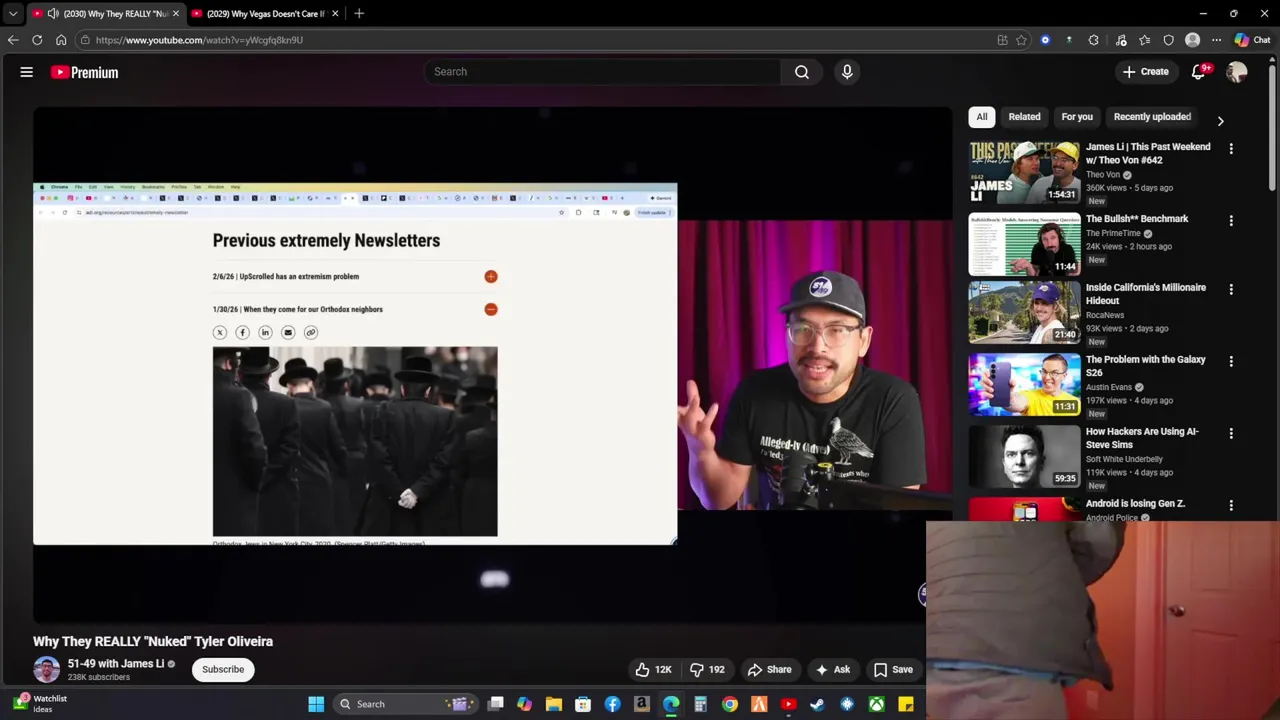The image size is (1280, 720).
Task: Show more filter chips arrow
Action: pyautogui.click(x=1220, y=120)
